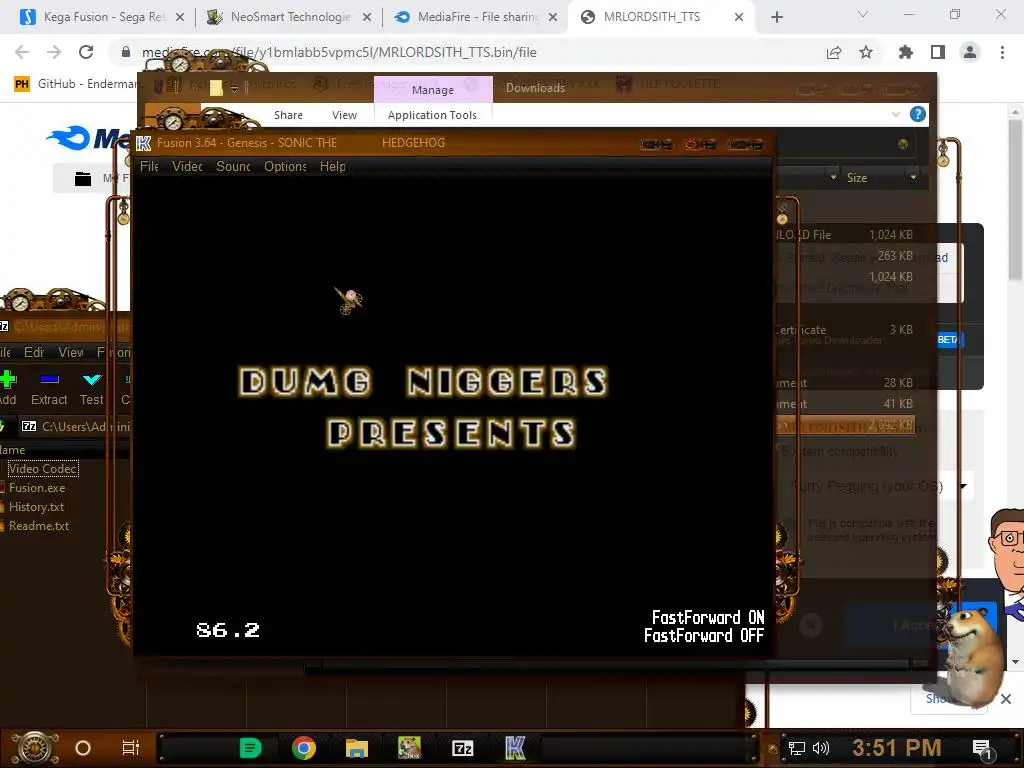Click the Kega Fusion K icon in the title bar
Viewport: 1024px width, 768px height.
[144, 143]
